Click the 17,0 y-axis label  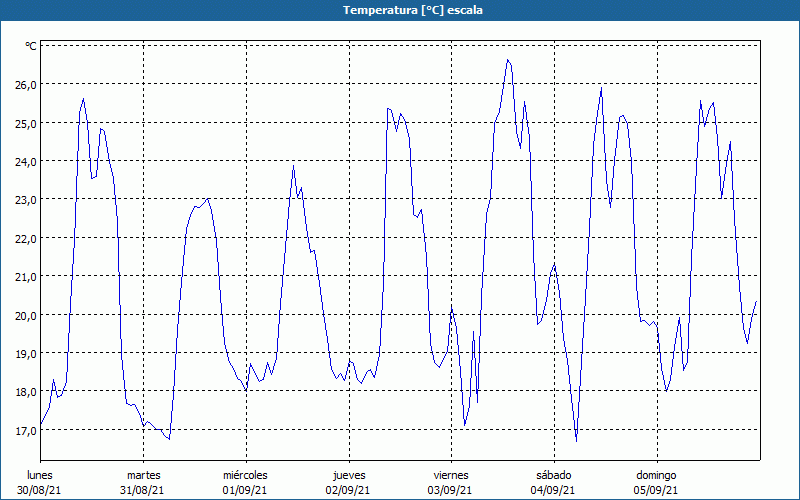[x=26, y=431]
